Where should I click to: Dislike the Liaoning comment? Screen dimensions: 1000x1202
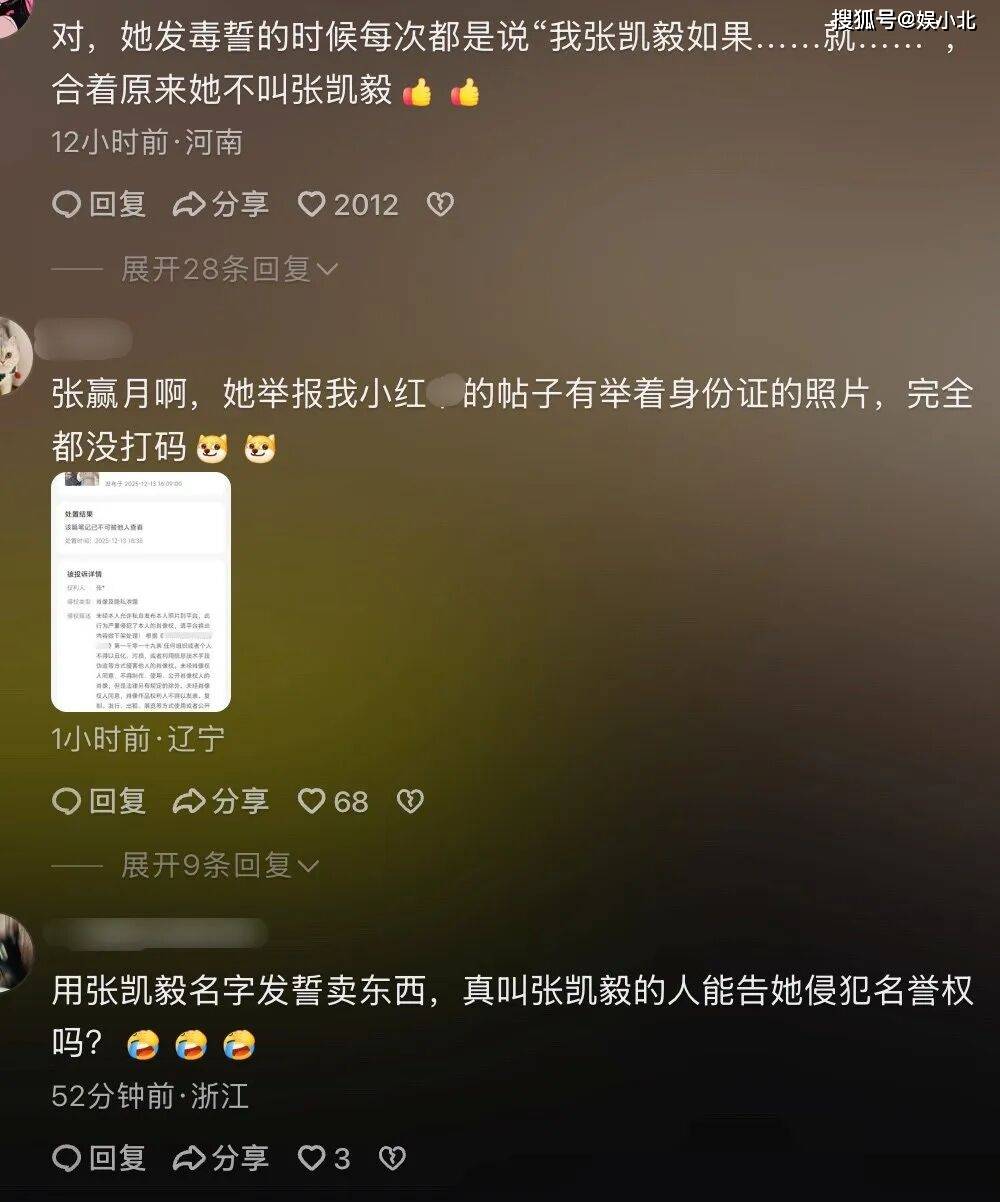[x=410, y=800]
